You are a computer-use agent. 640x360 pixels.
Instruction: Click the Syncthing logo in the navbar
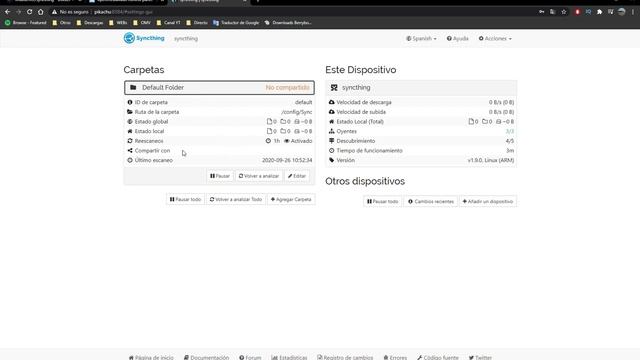(144, 38)
